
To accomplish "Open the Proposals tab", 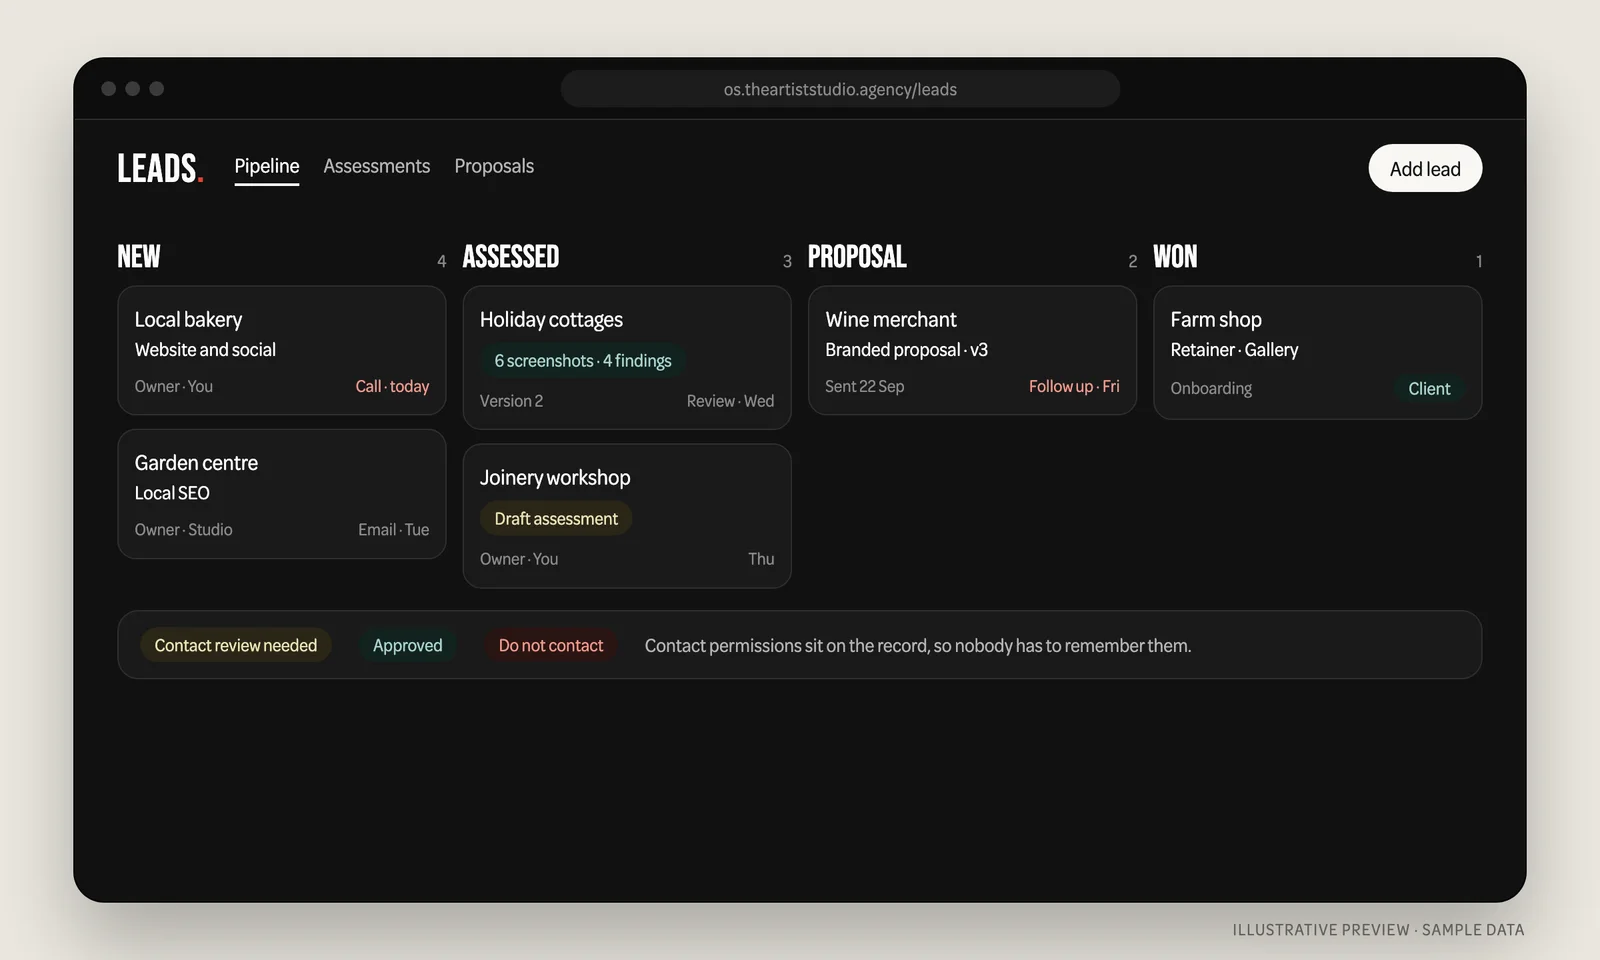I will (x=494, y=166).
